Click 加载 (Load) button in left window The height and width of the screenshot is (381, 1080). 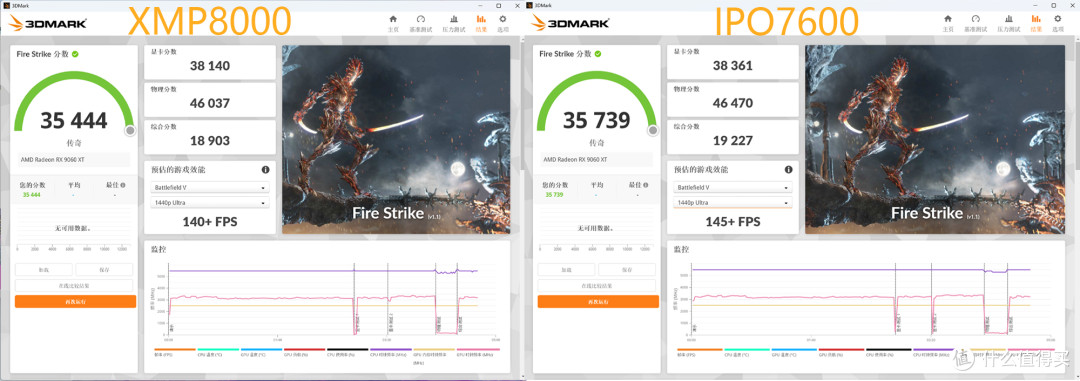44,270
